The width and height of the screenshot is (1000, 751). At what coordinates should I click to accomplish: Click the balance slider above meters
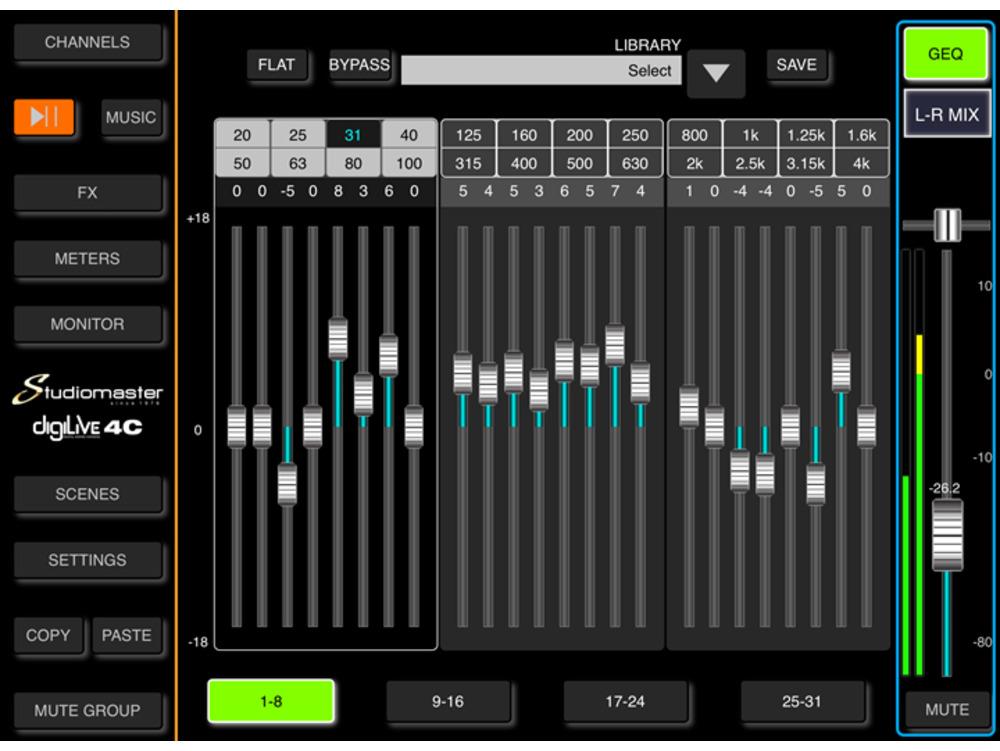[x=946, y=225]
